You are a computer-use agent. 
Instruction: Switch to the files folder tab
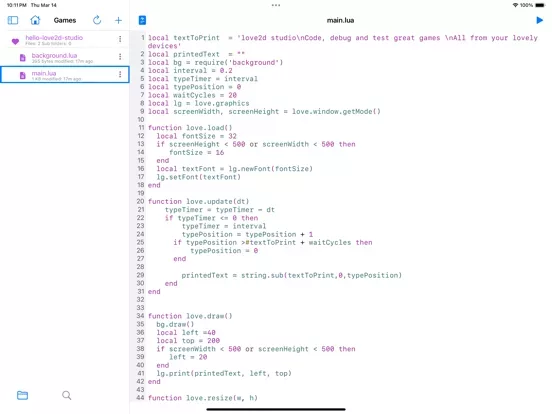point(23,395)
